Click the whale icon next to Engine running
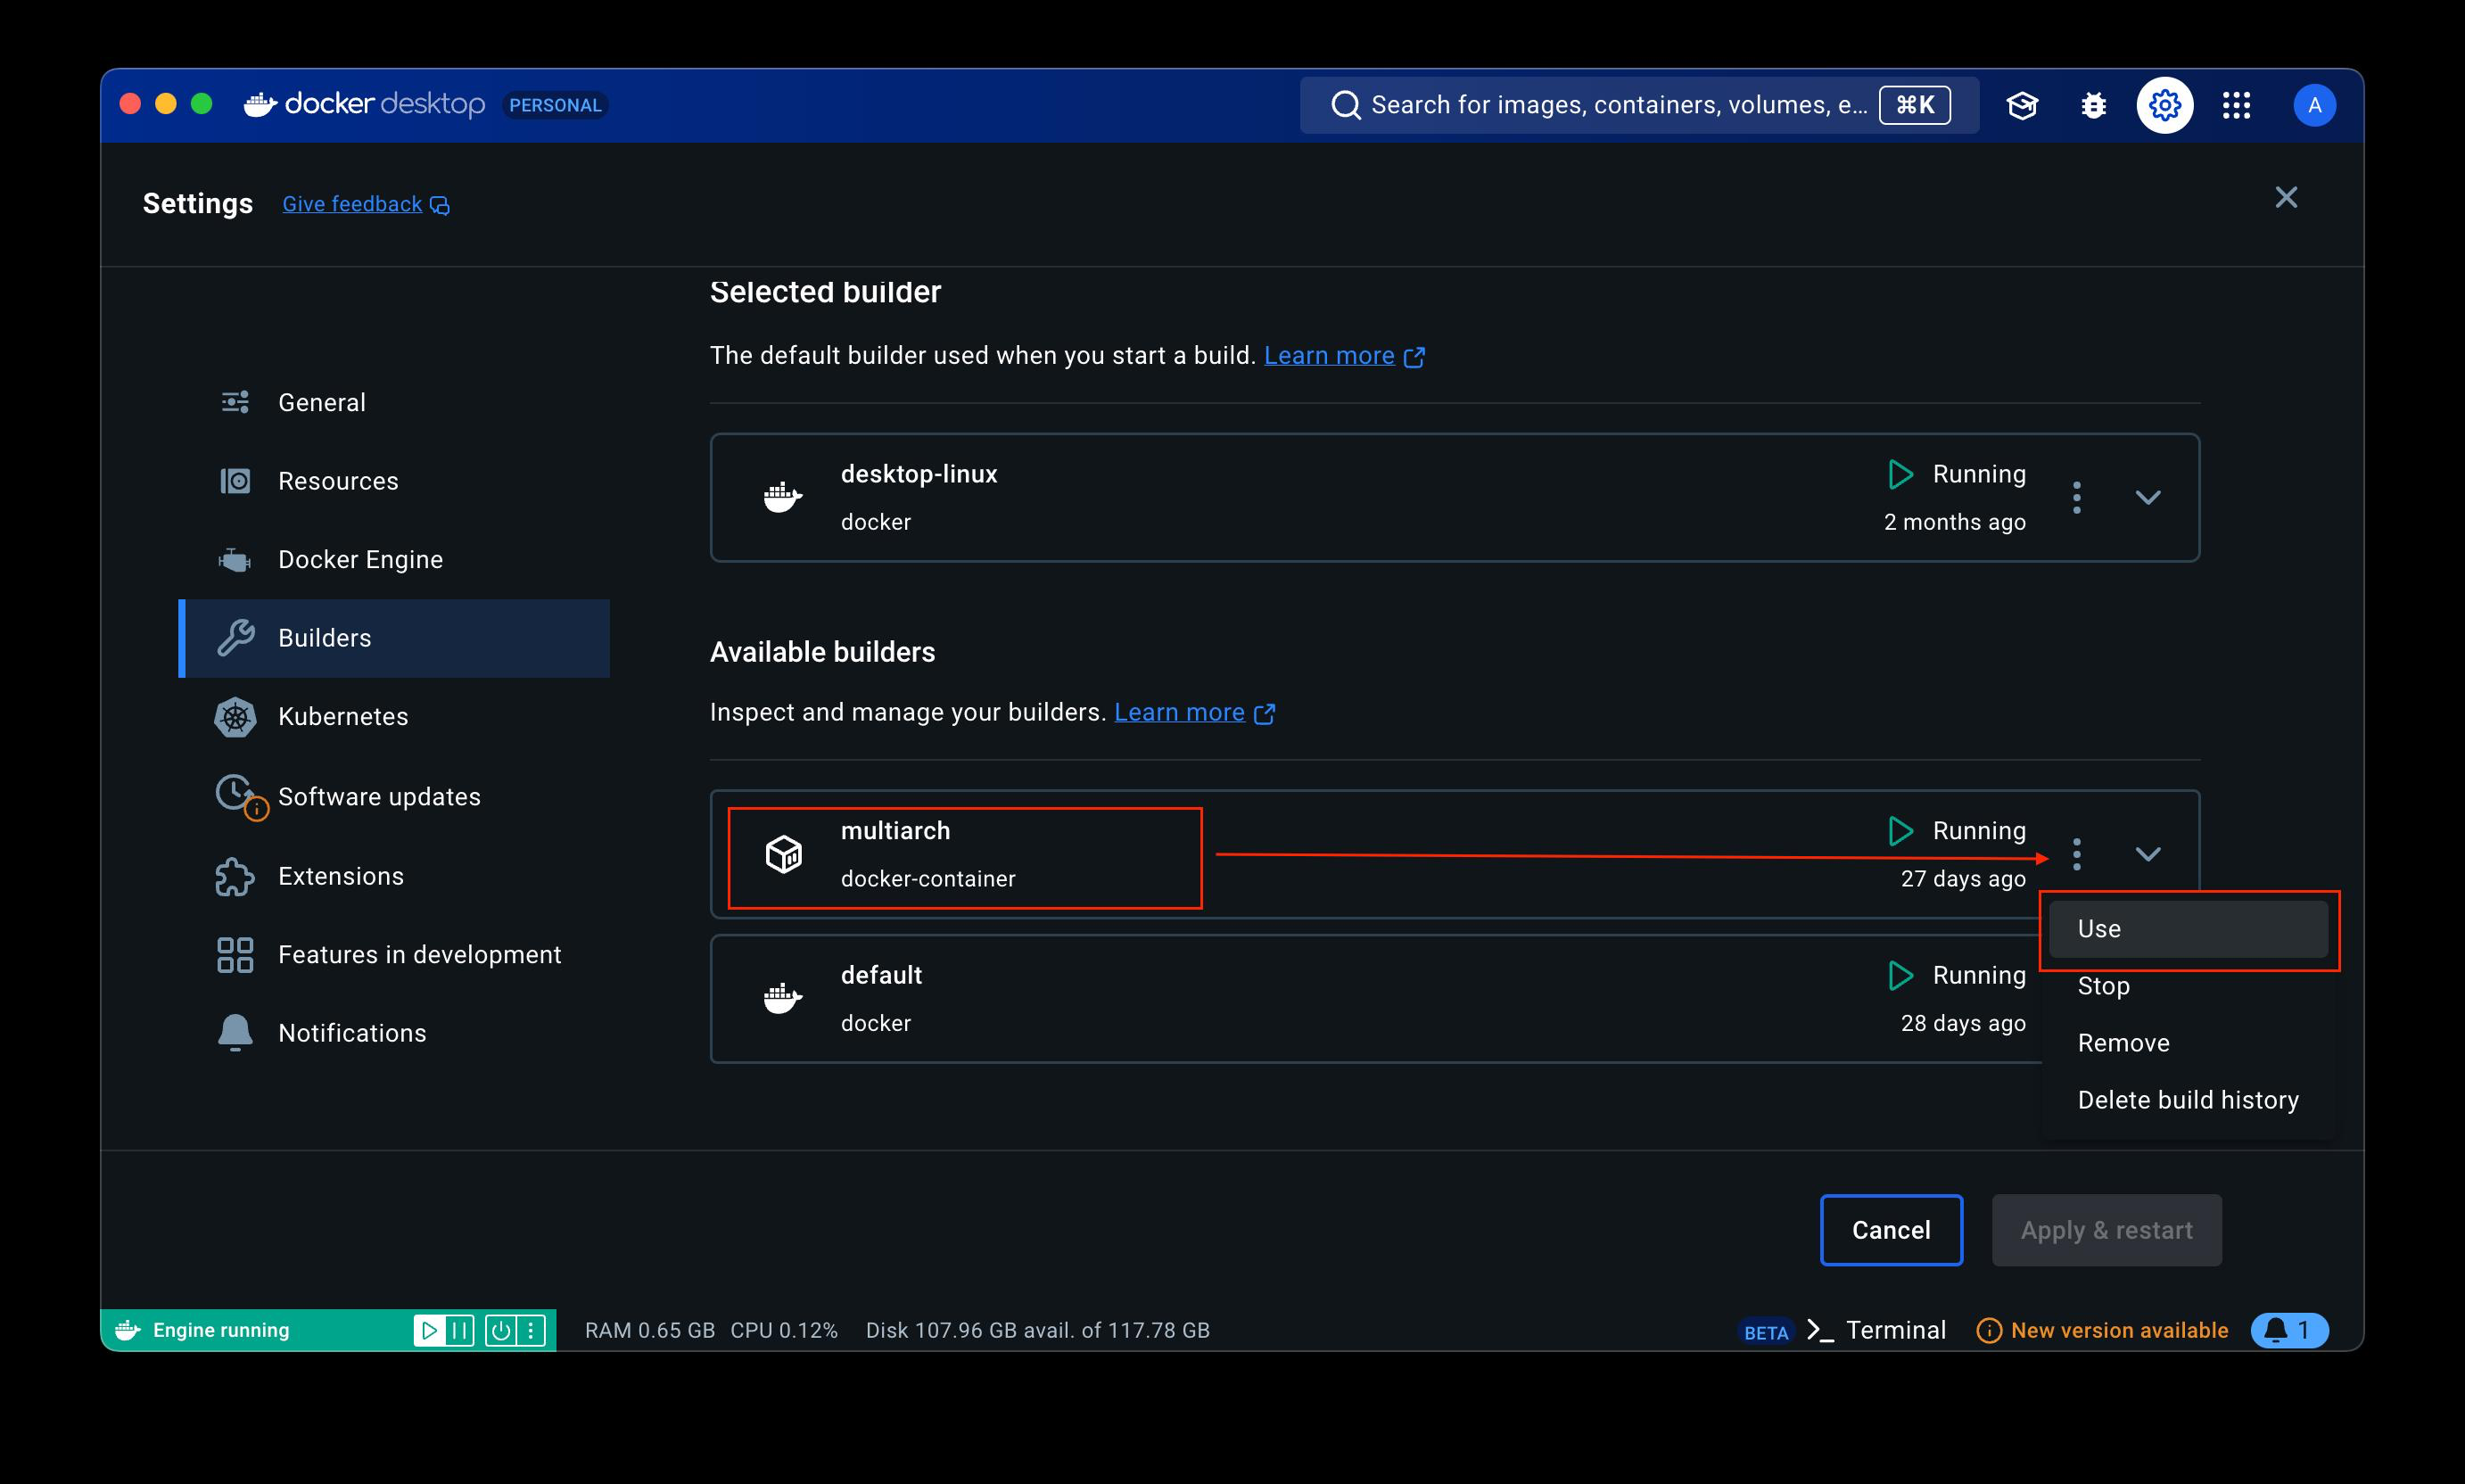 click(127, 1330)
